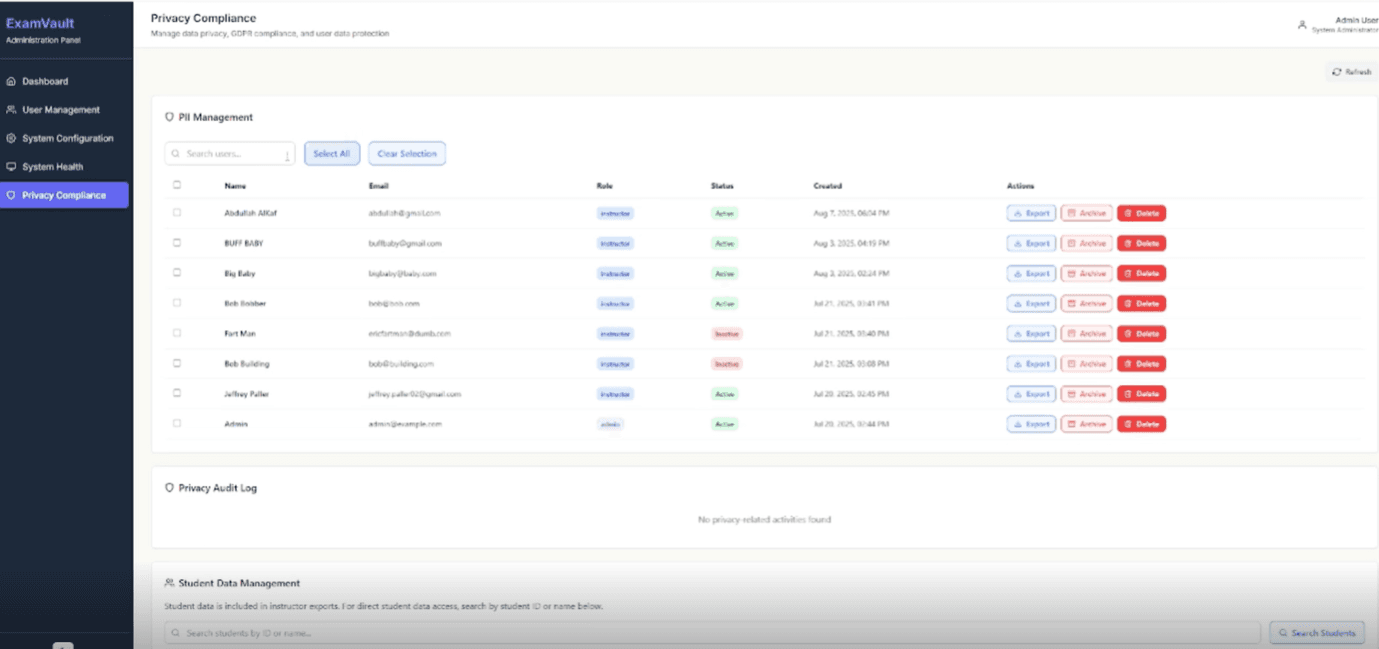Image resolution: width=1379 pixels, height=649 pixels.
Task: Archive the Admin row user
Action: (x=1086, y=424)
